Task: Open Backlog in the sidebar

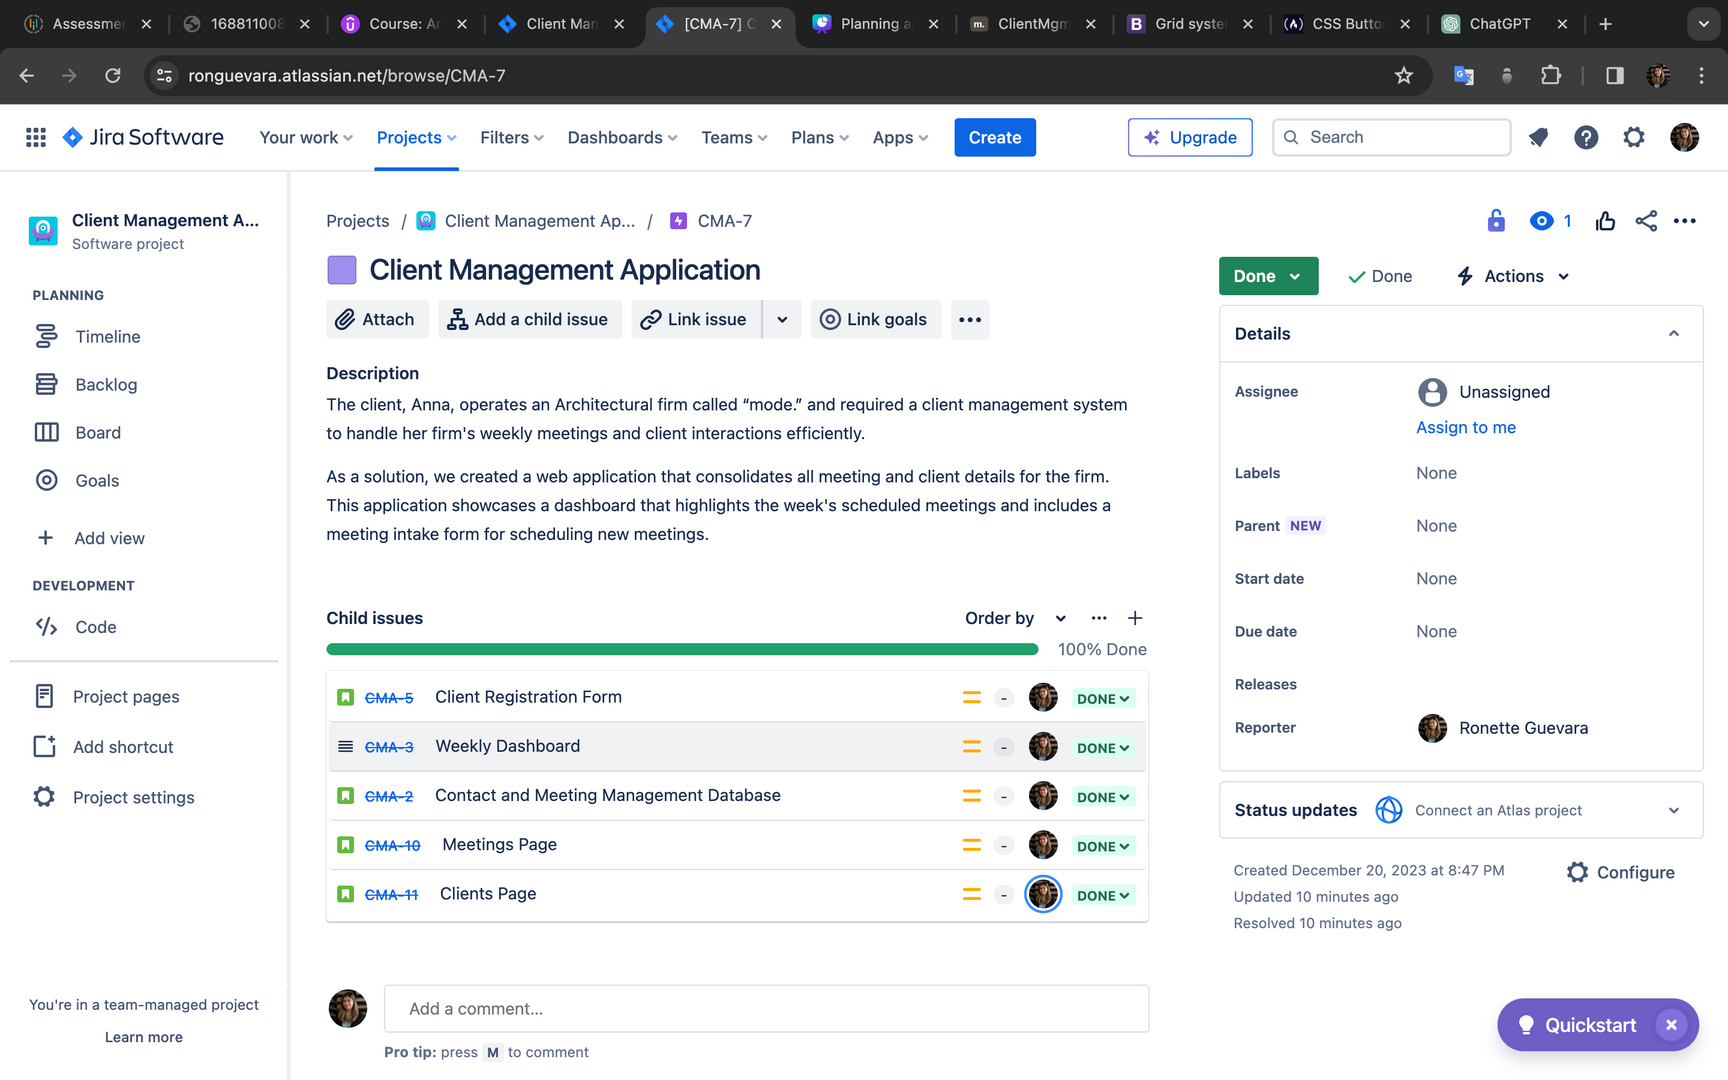Action: click(106, 385)
